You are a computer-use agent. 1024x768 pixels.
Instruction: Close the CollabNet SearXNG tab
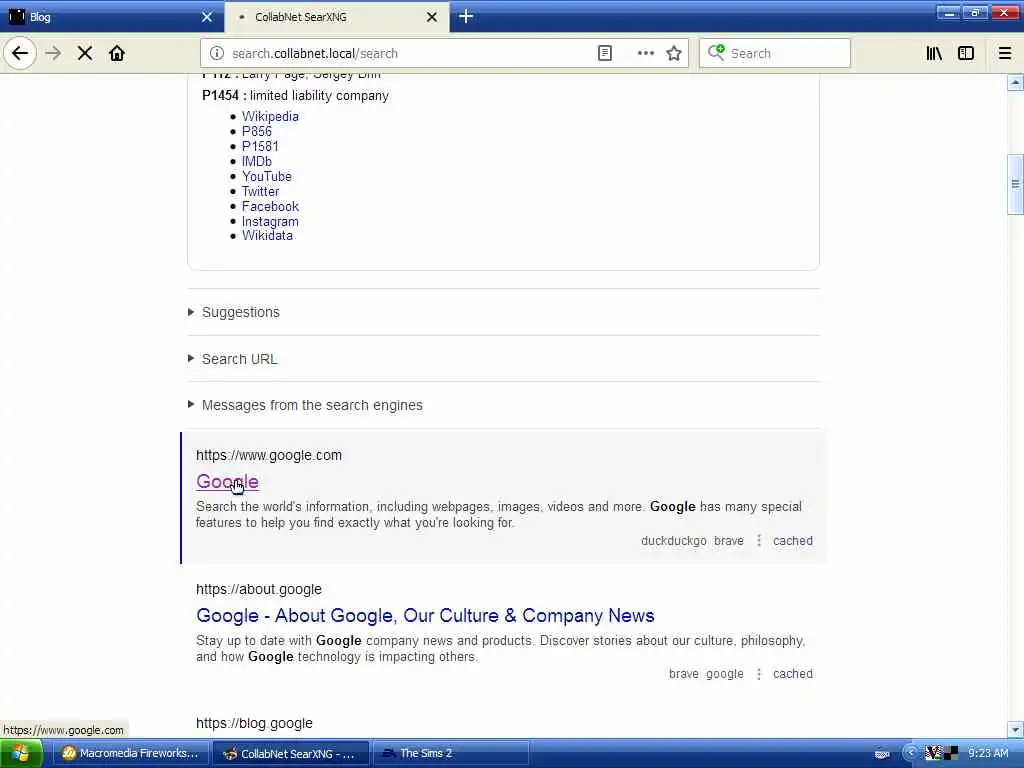pyautogui.click(x=432, y=17)
